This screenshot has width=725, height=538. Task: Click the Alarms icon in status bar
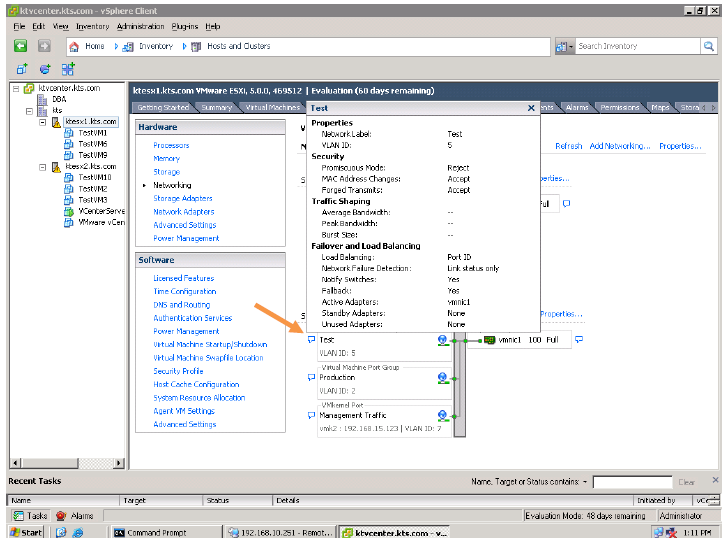pyautogui.click(x=61, y=516)
